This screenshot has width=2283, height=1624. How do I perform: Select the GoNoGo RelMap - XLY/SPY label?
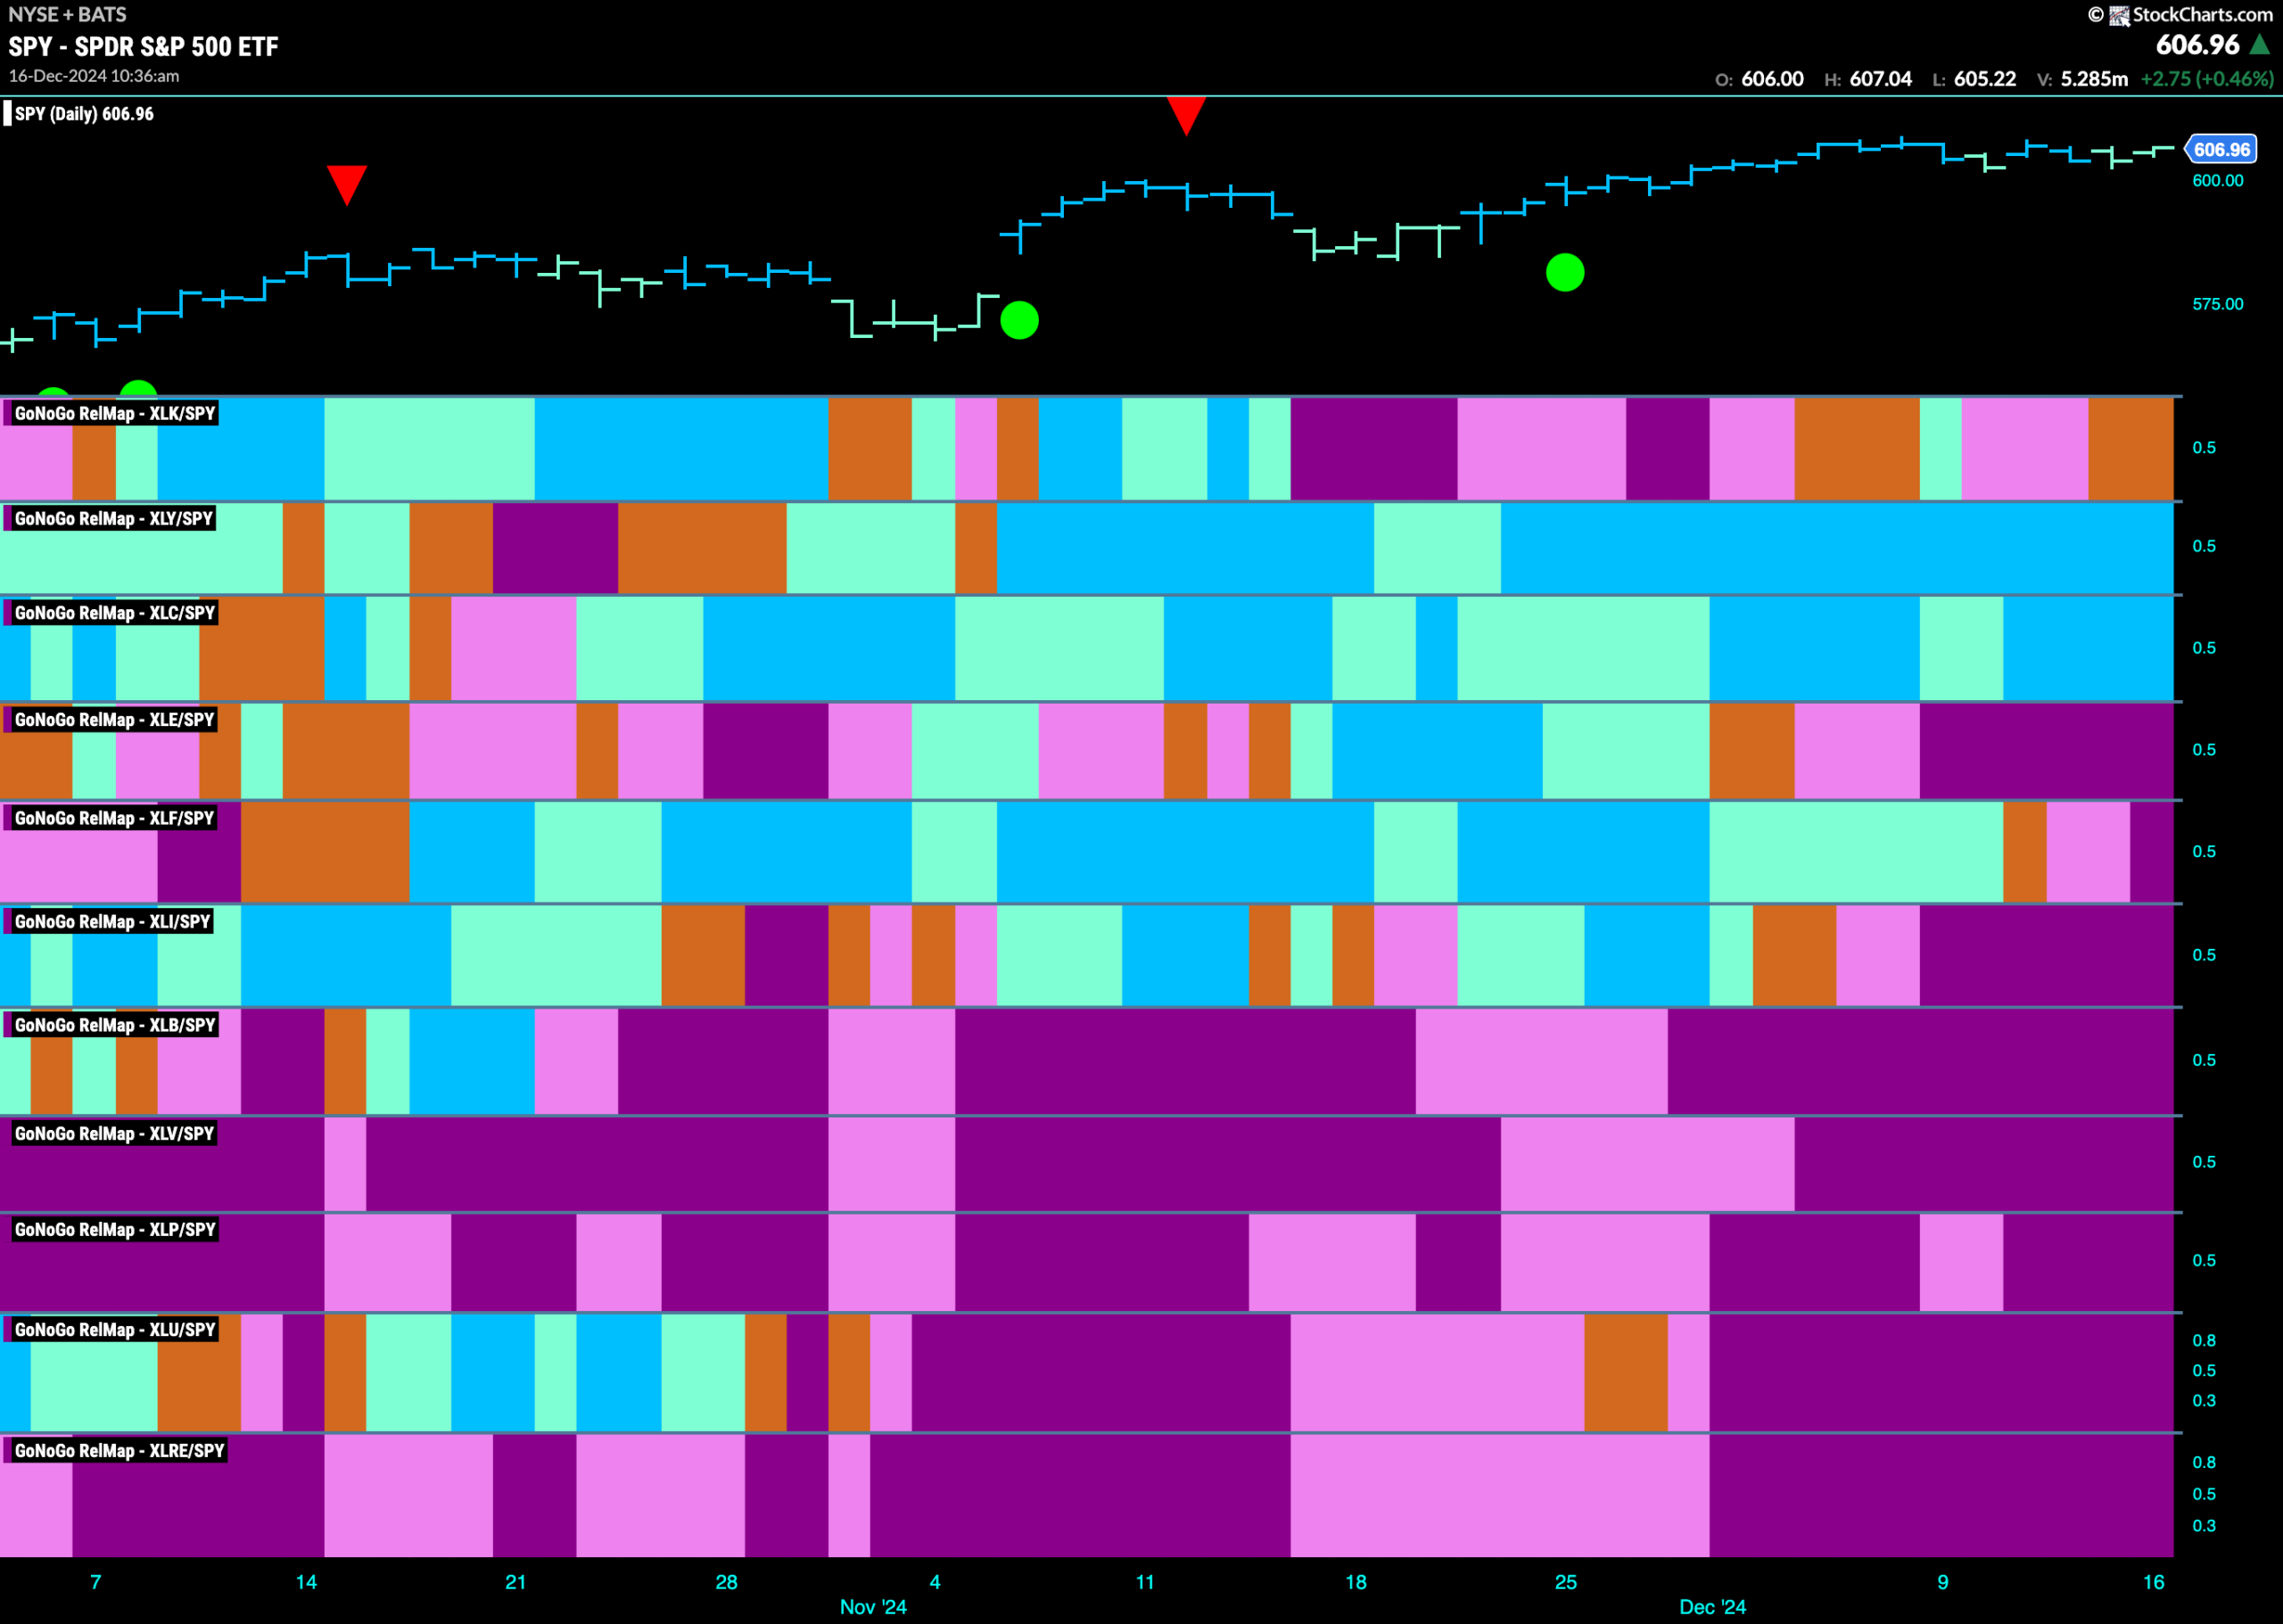[x=113, y=518]
